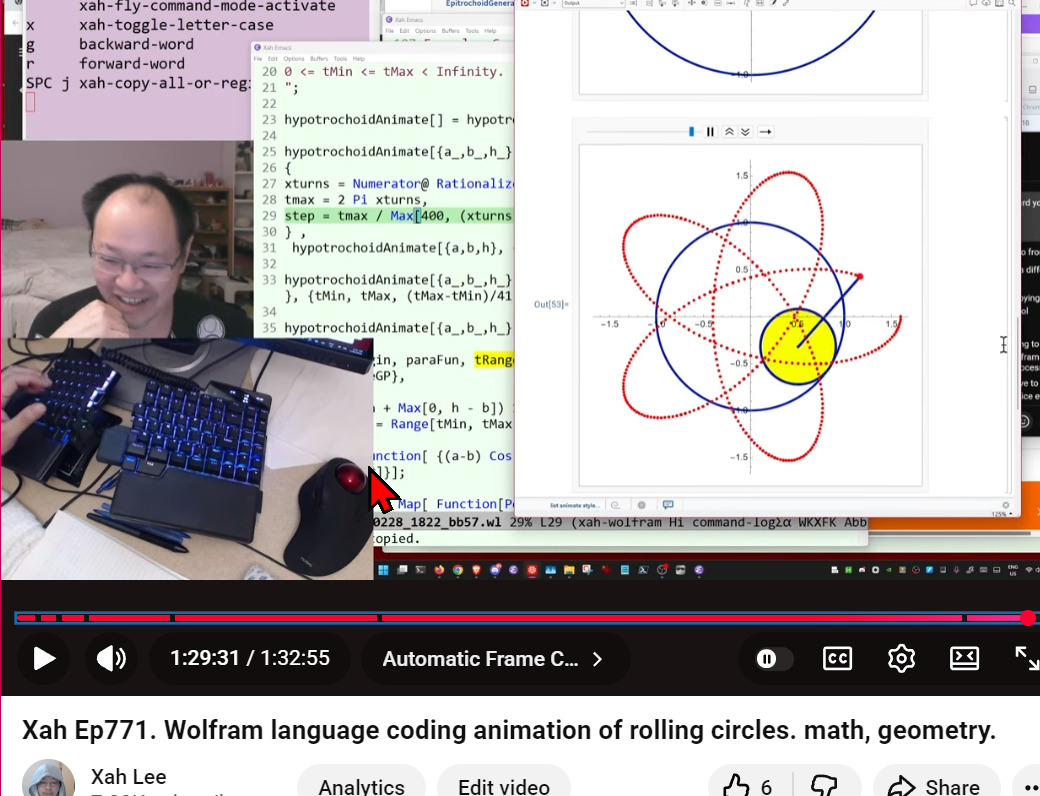Expand the Automatic Frame chapter list
The width and height of the screenshot is (1040, 796).
493,659
